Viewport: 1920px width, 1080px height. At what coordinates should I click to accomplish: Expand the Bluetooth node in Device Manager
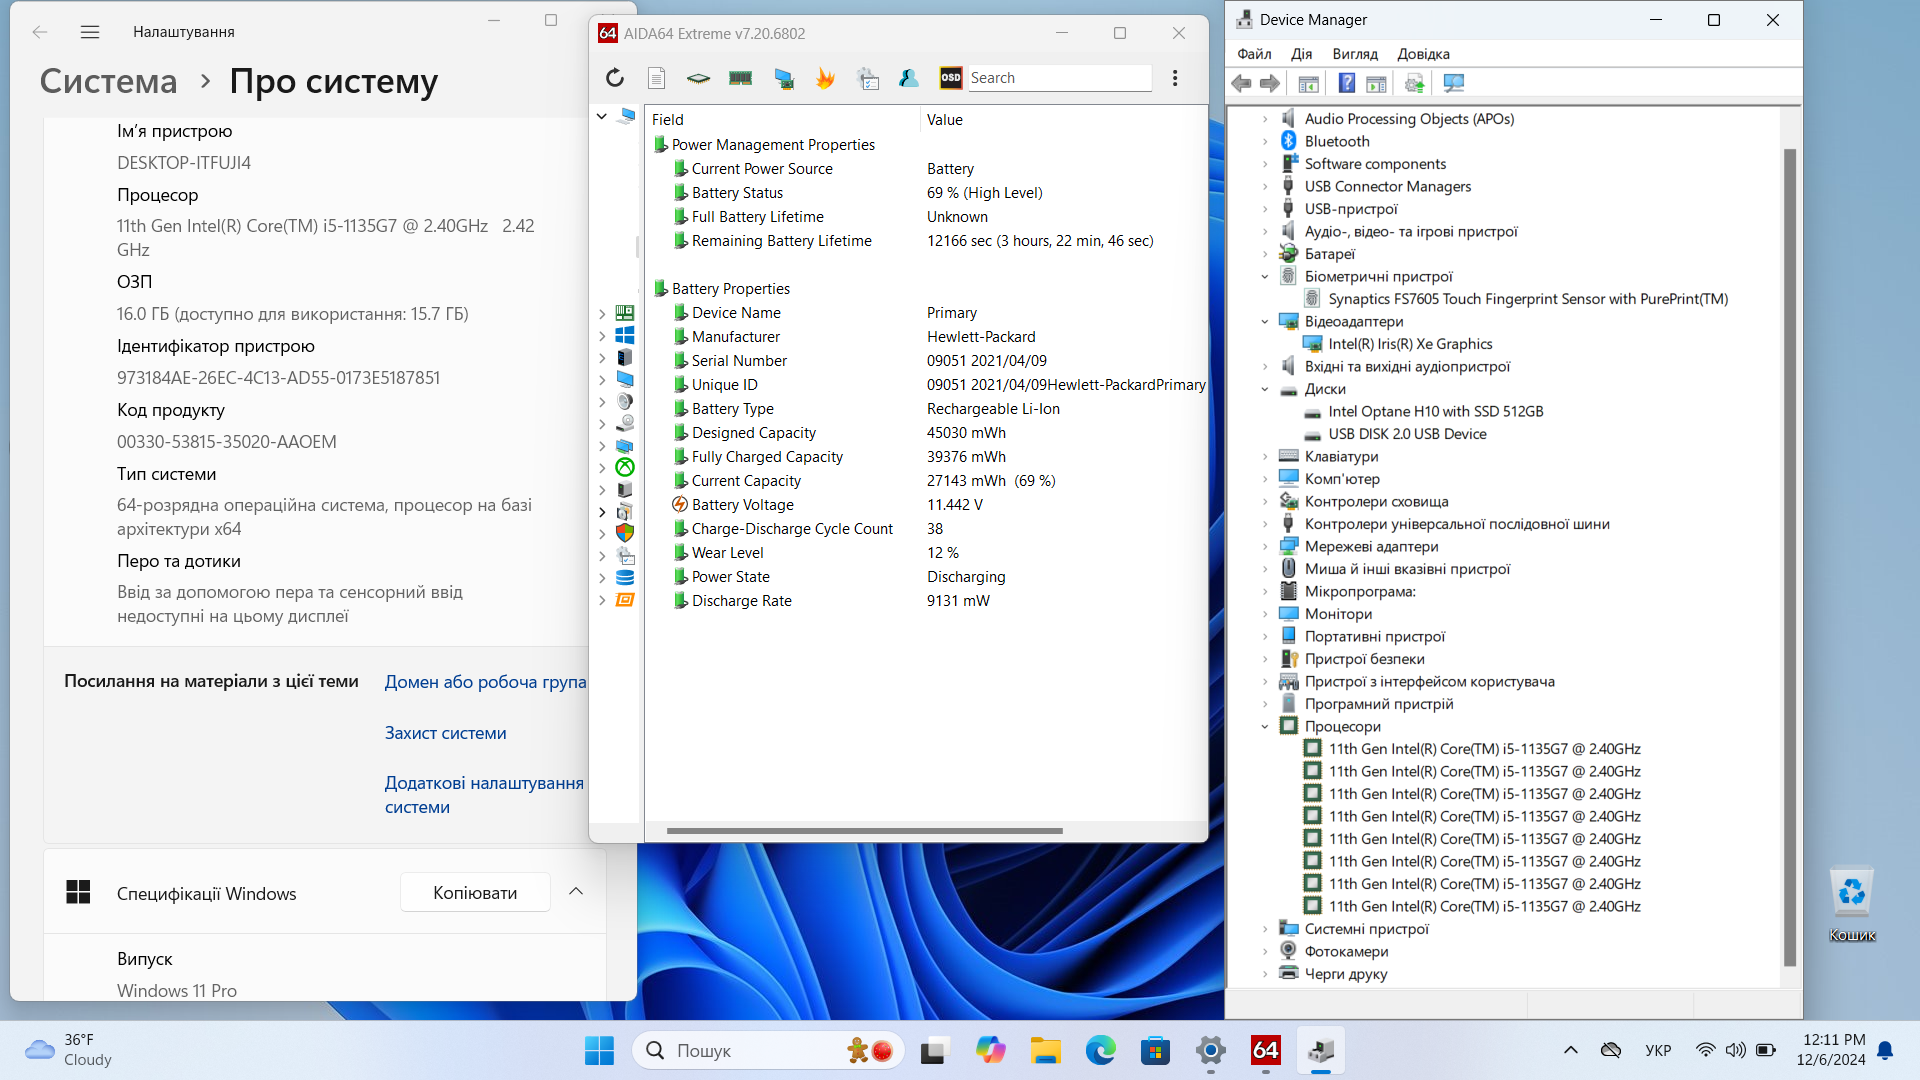[1265, 142]
